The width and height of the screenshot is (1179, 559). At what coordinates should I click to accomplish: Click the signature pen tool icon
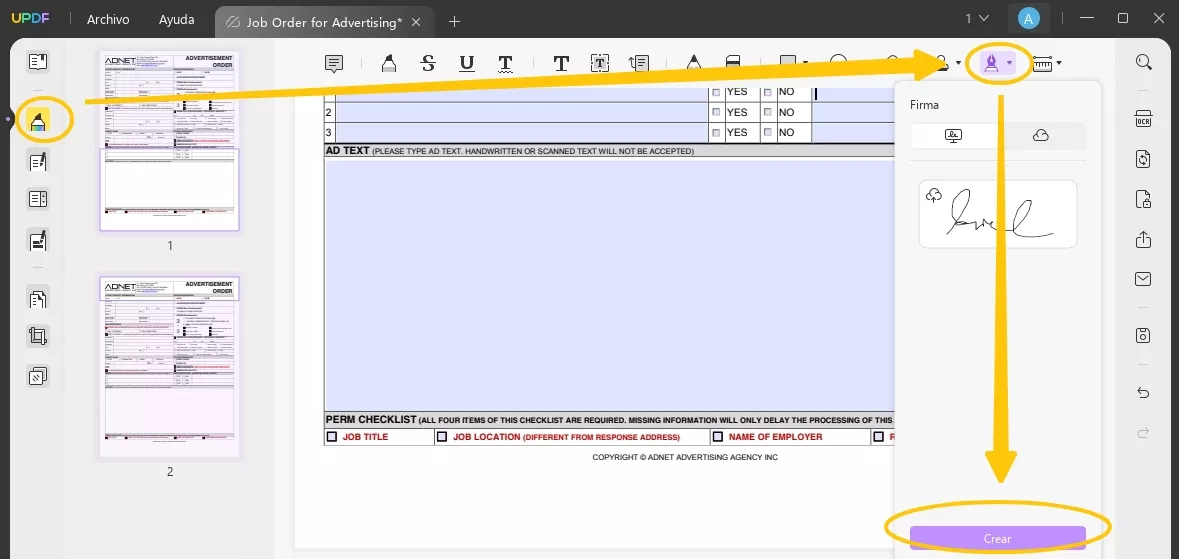pos(992,63)
